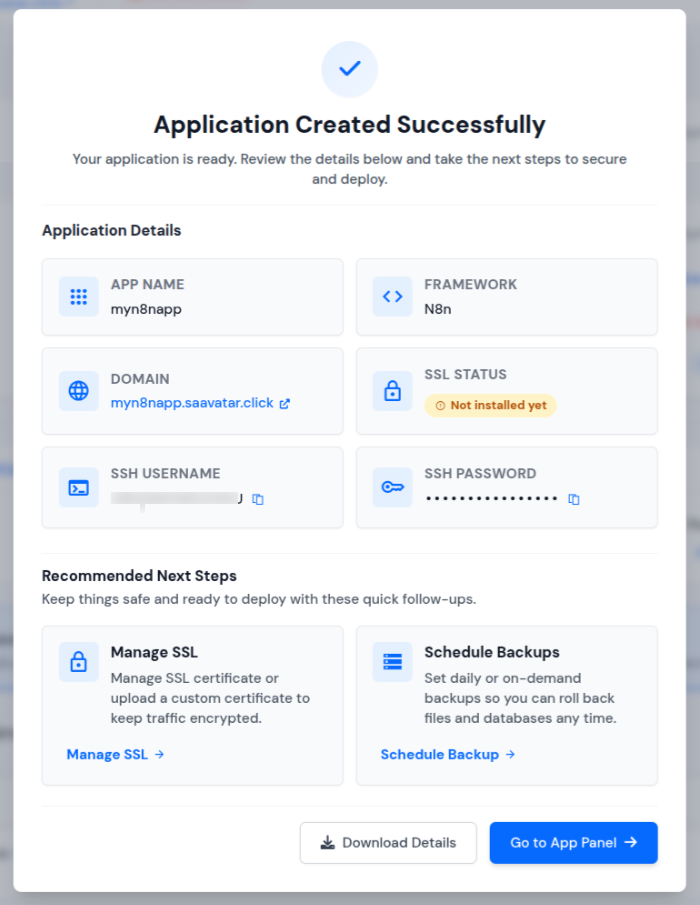Click the padlock icon beside SSL STATUS
This screenshot has height=905, width=700.
393,391
